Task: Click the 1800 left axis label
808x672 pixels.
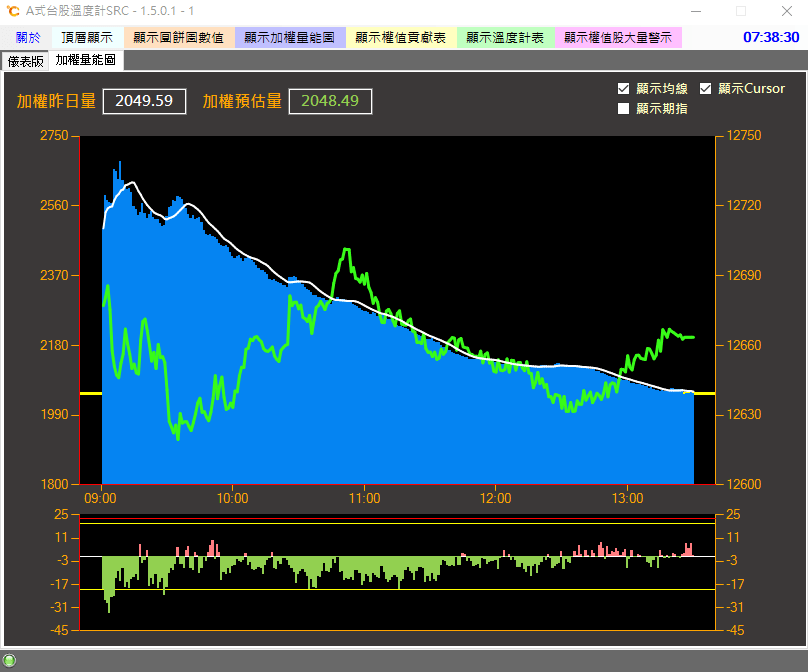Action: point(54,484)
